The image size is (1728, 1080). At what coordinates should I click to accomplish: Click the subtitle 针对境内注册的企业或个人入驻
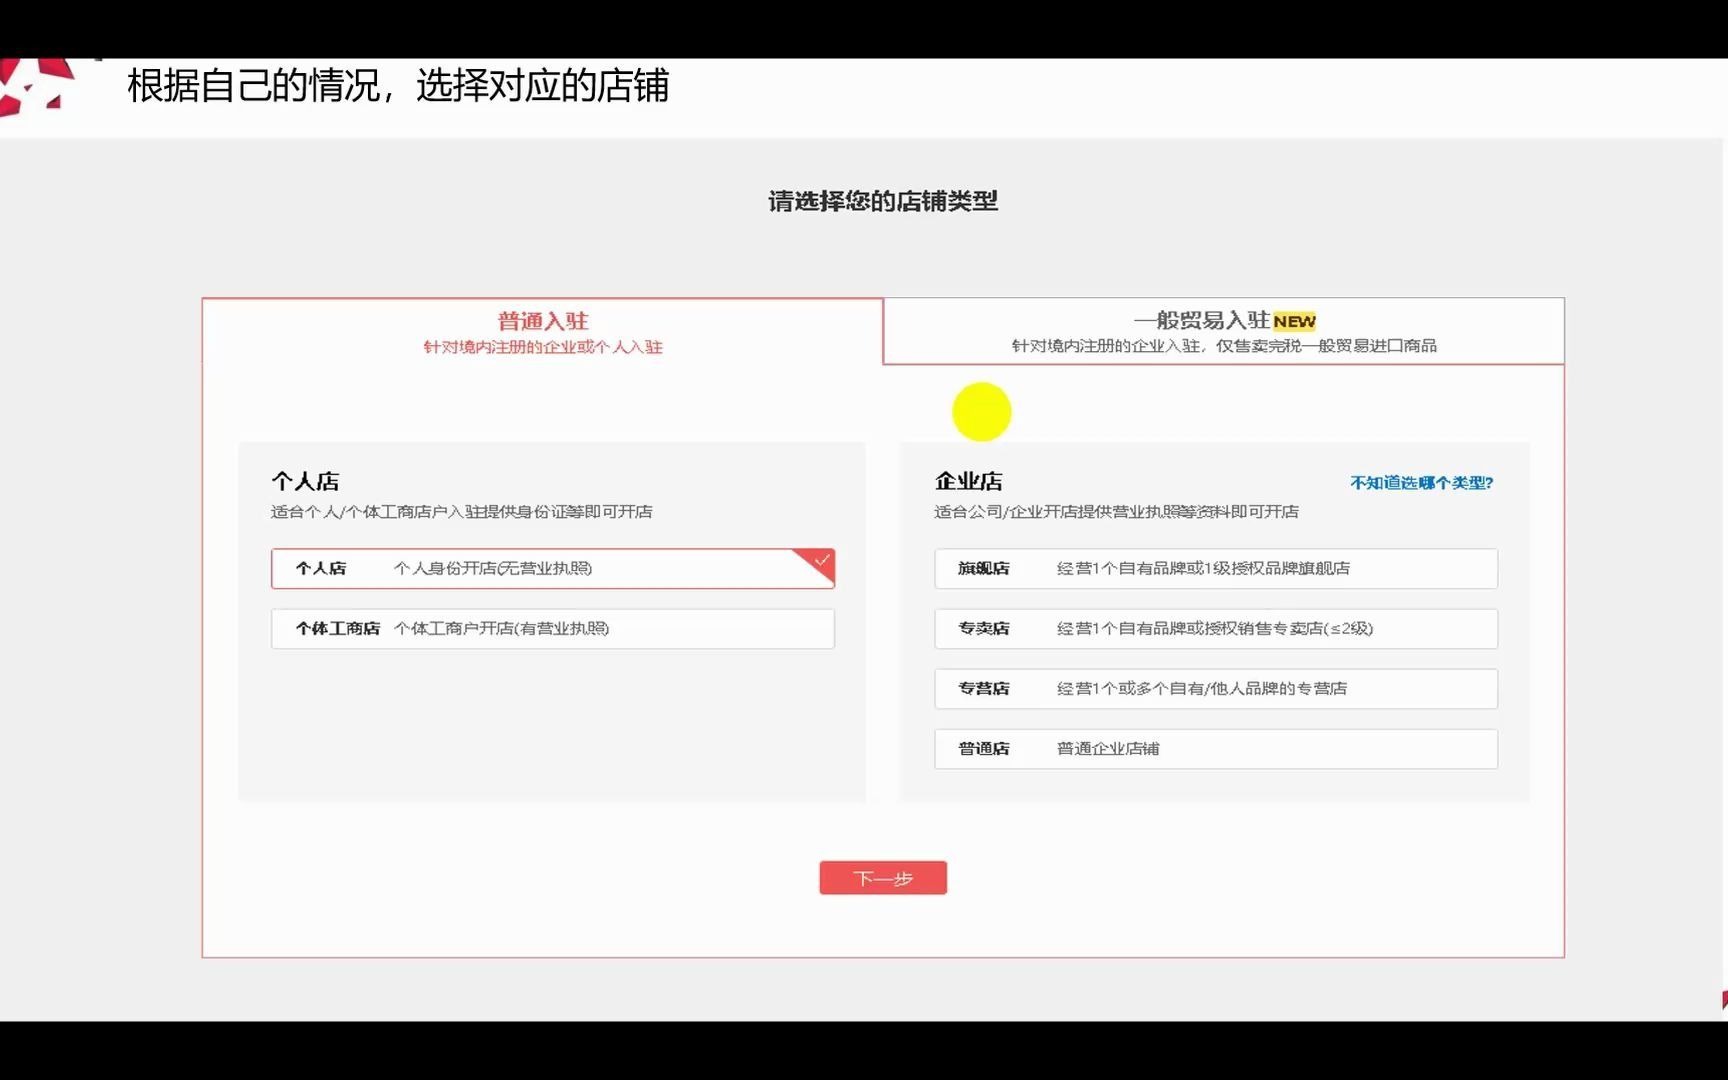pyautogui.click(x=543, y=347)
